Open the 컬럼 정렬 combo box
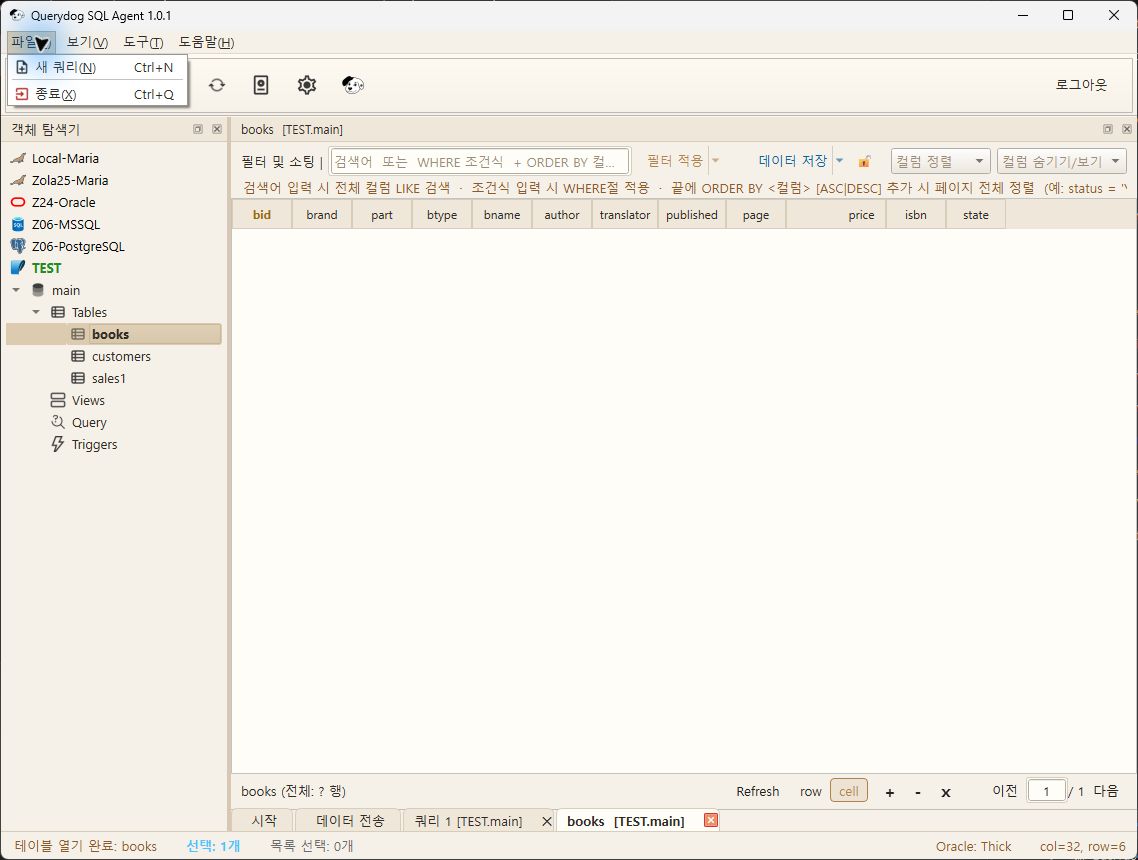Screen dimensions: 1138x860 click(x=941, y=161)
